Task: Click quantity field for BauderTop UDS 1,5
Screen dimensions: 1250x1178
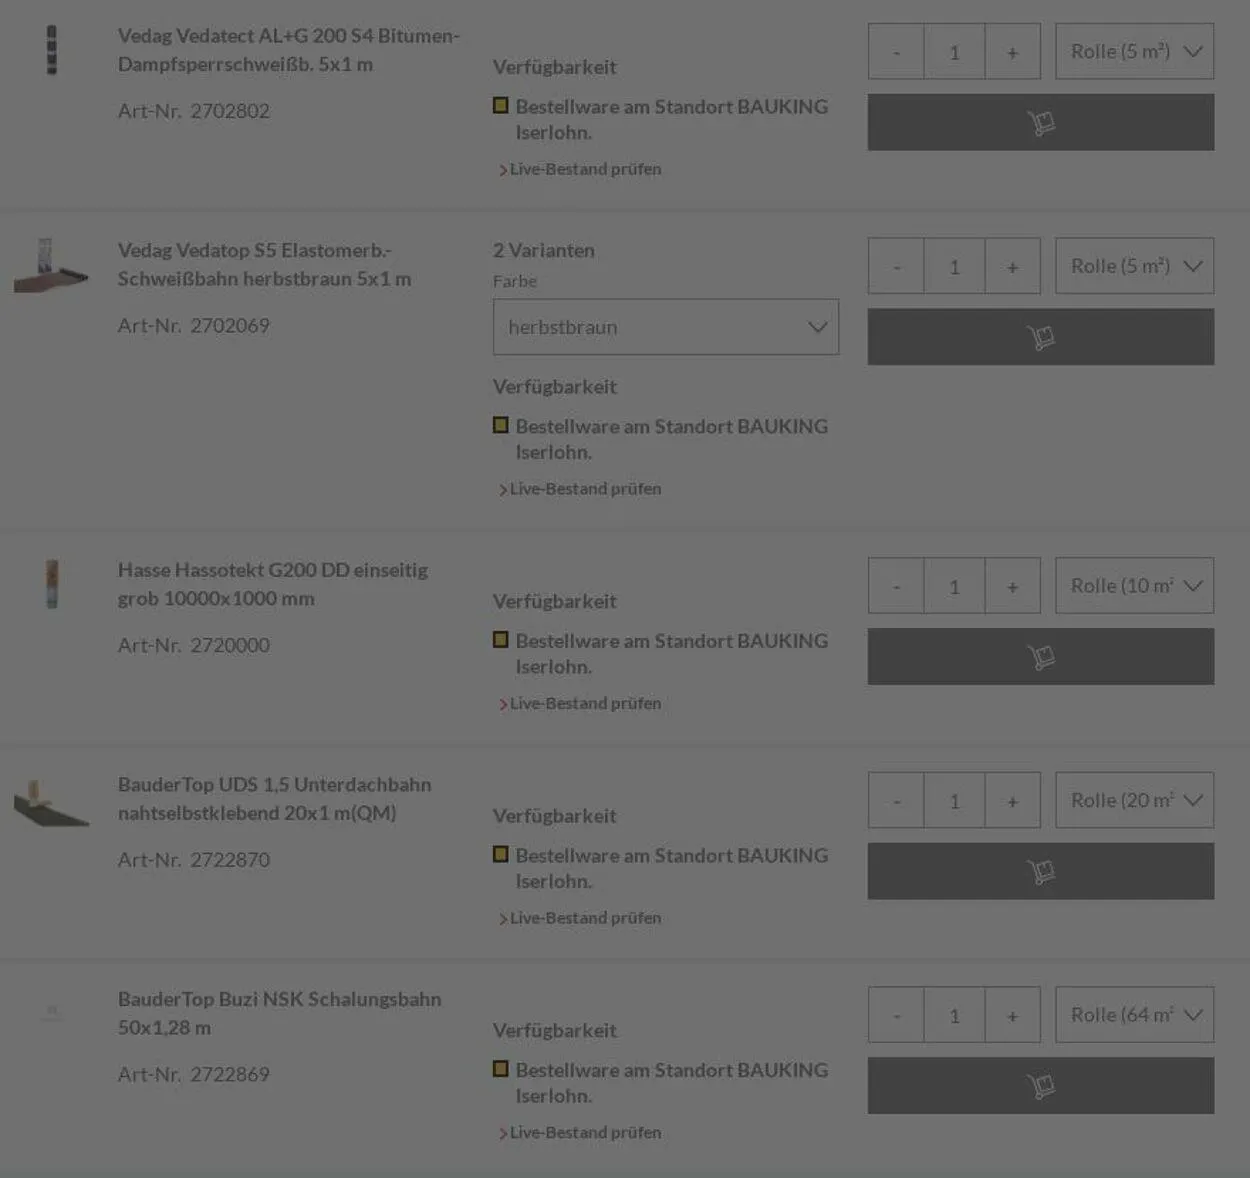Action: coord(954,800)
